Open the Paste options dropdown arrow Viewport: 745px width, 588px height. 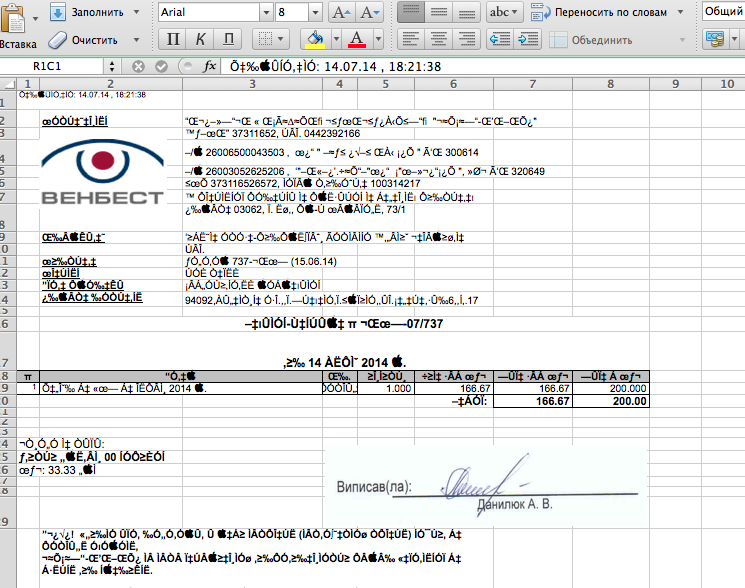[x=35, y=19]
